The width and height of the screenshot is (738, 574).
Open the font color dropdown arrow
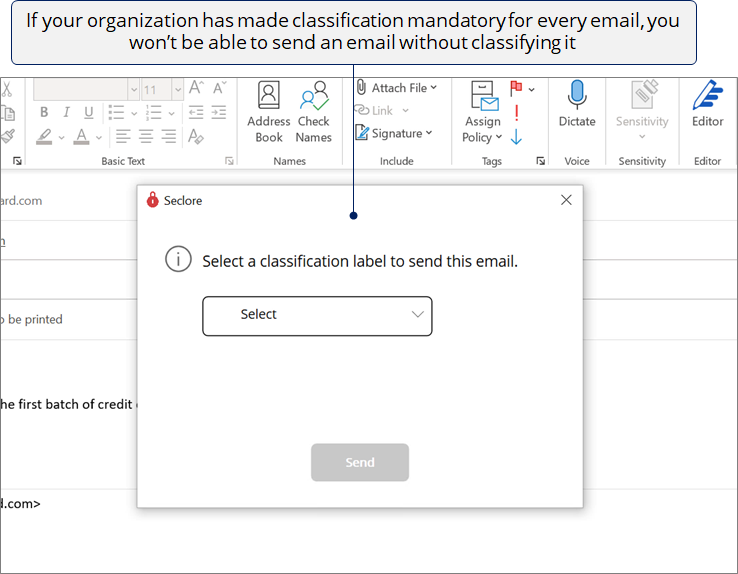click(97, 137)
